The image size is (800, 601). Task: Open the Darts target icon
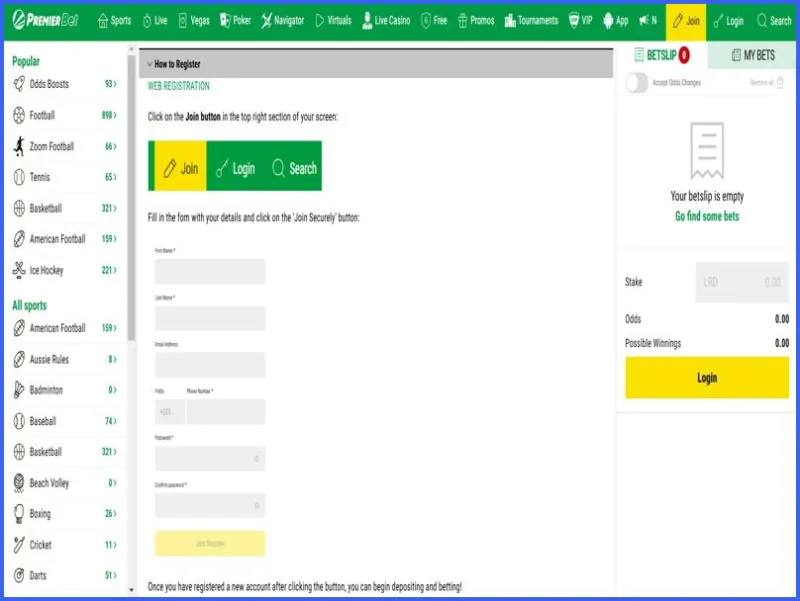pos(19,575)
